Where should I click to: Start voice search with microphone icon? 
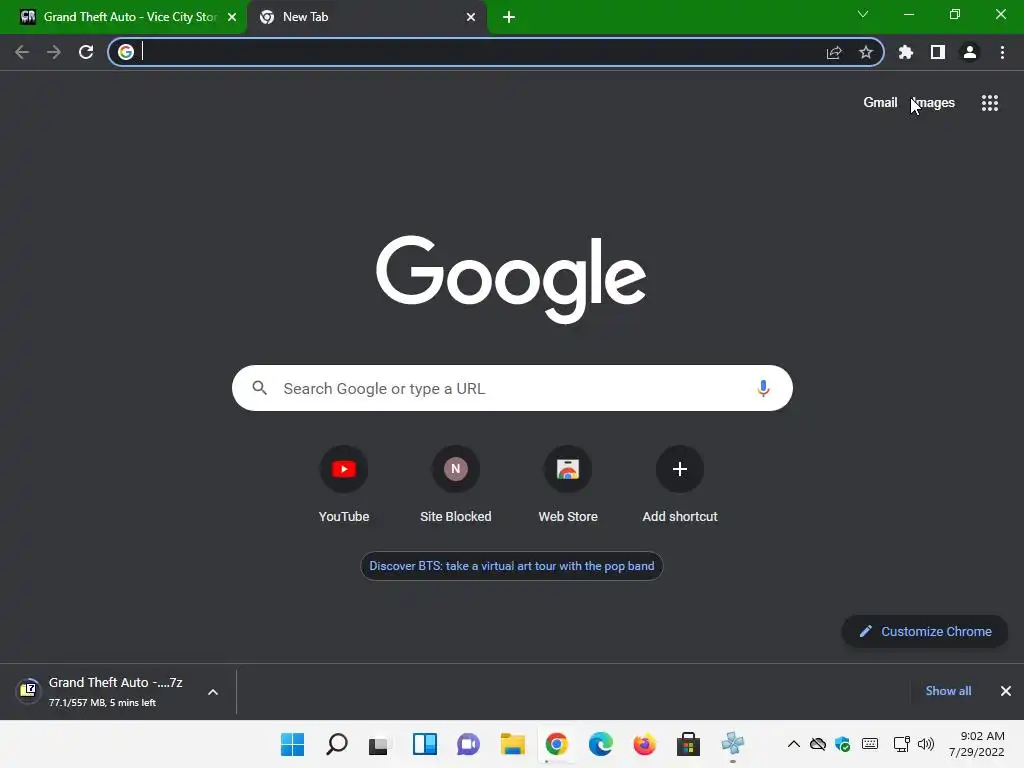pos(763,389)
